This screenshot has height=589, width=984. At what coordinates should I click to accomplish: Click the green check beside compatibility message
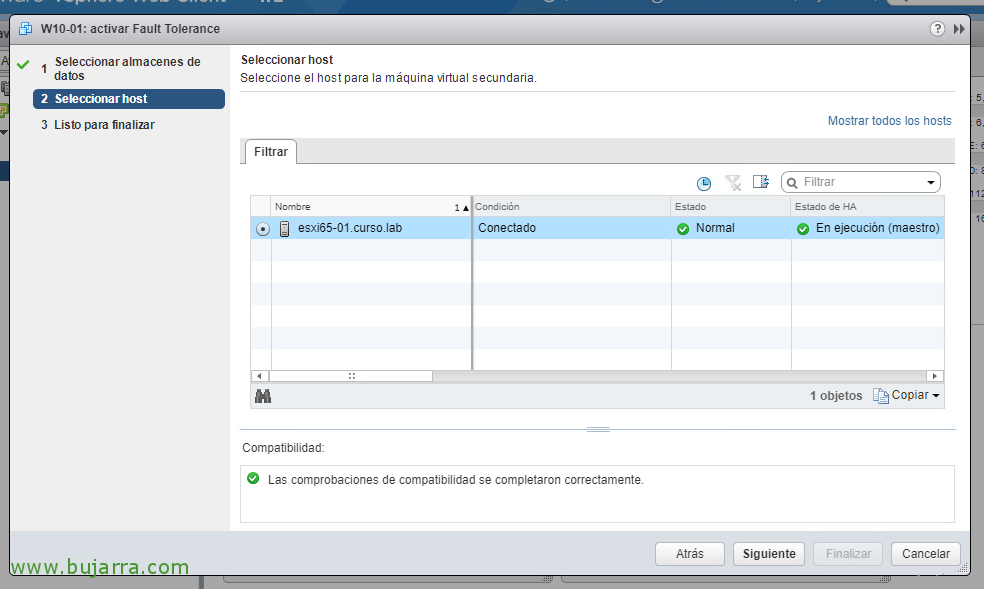pyautogui.click(x=253, y=479)
